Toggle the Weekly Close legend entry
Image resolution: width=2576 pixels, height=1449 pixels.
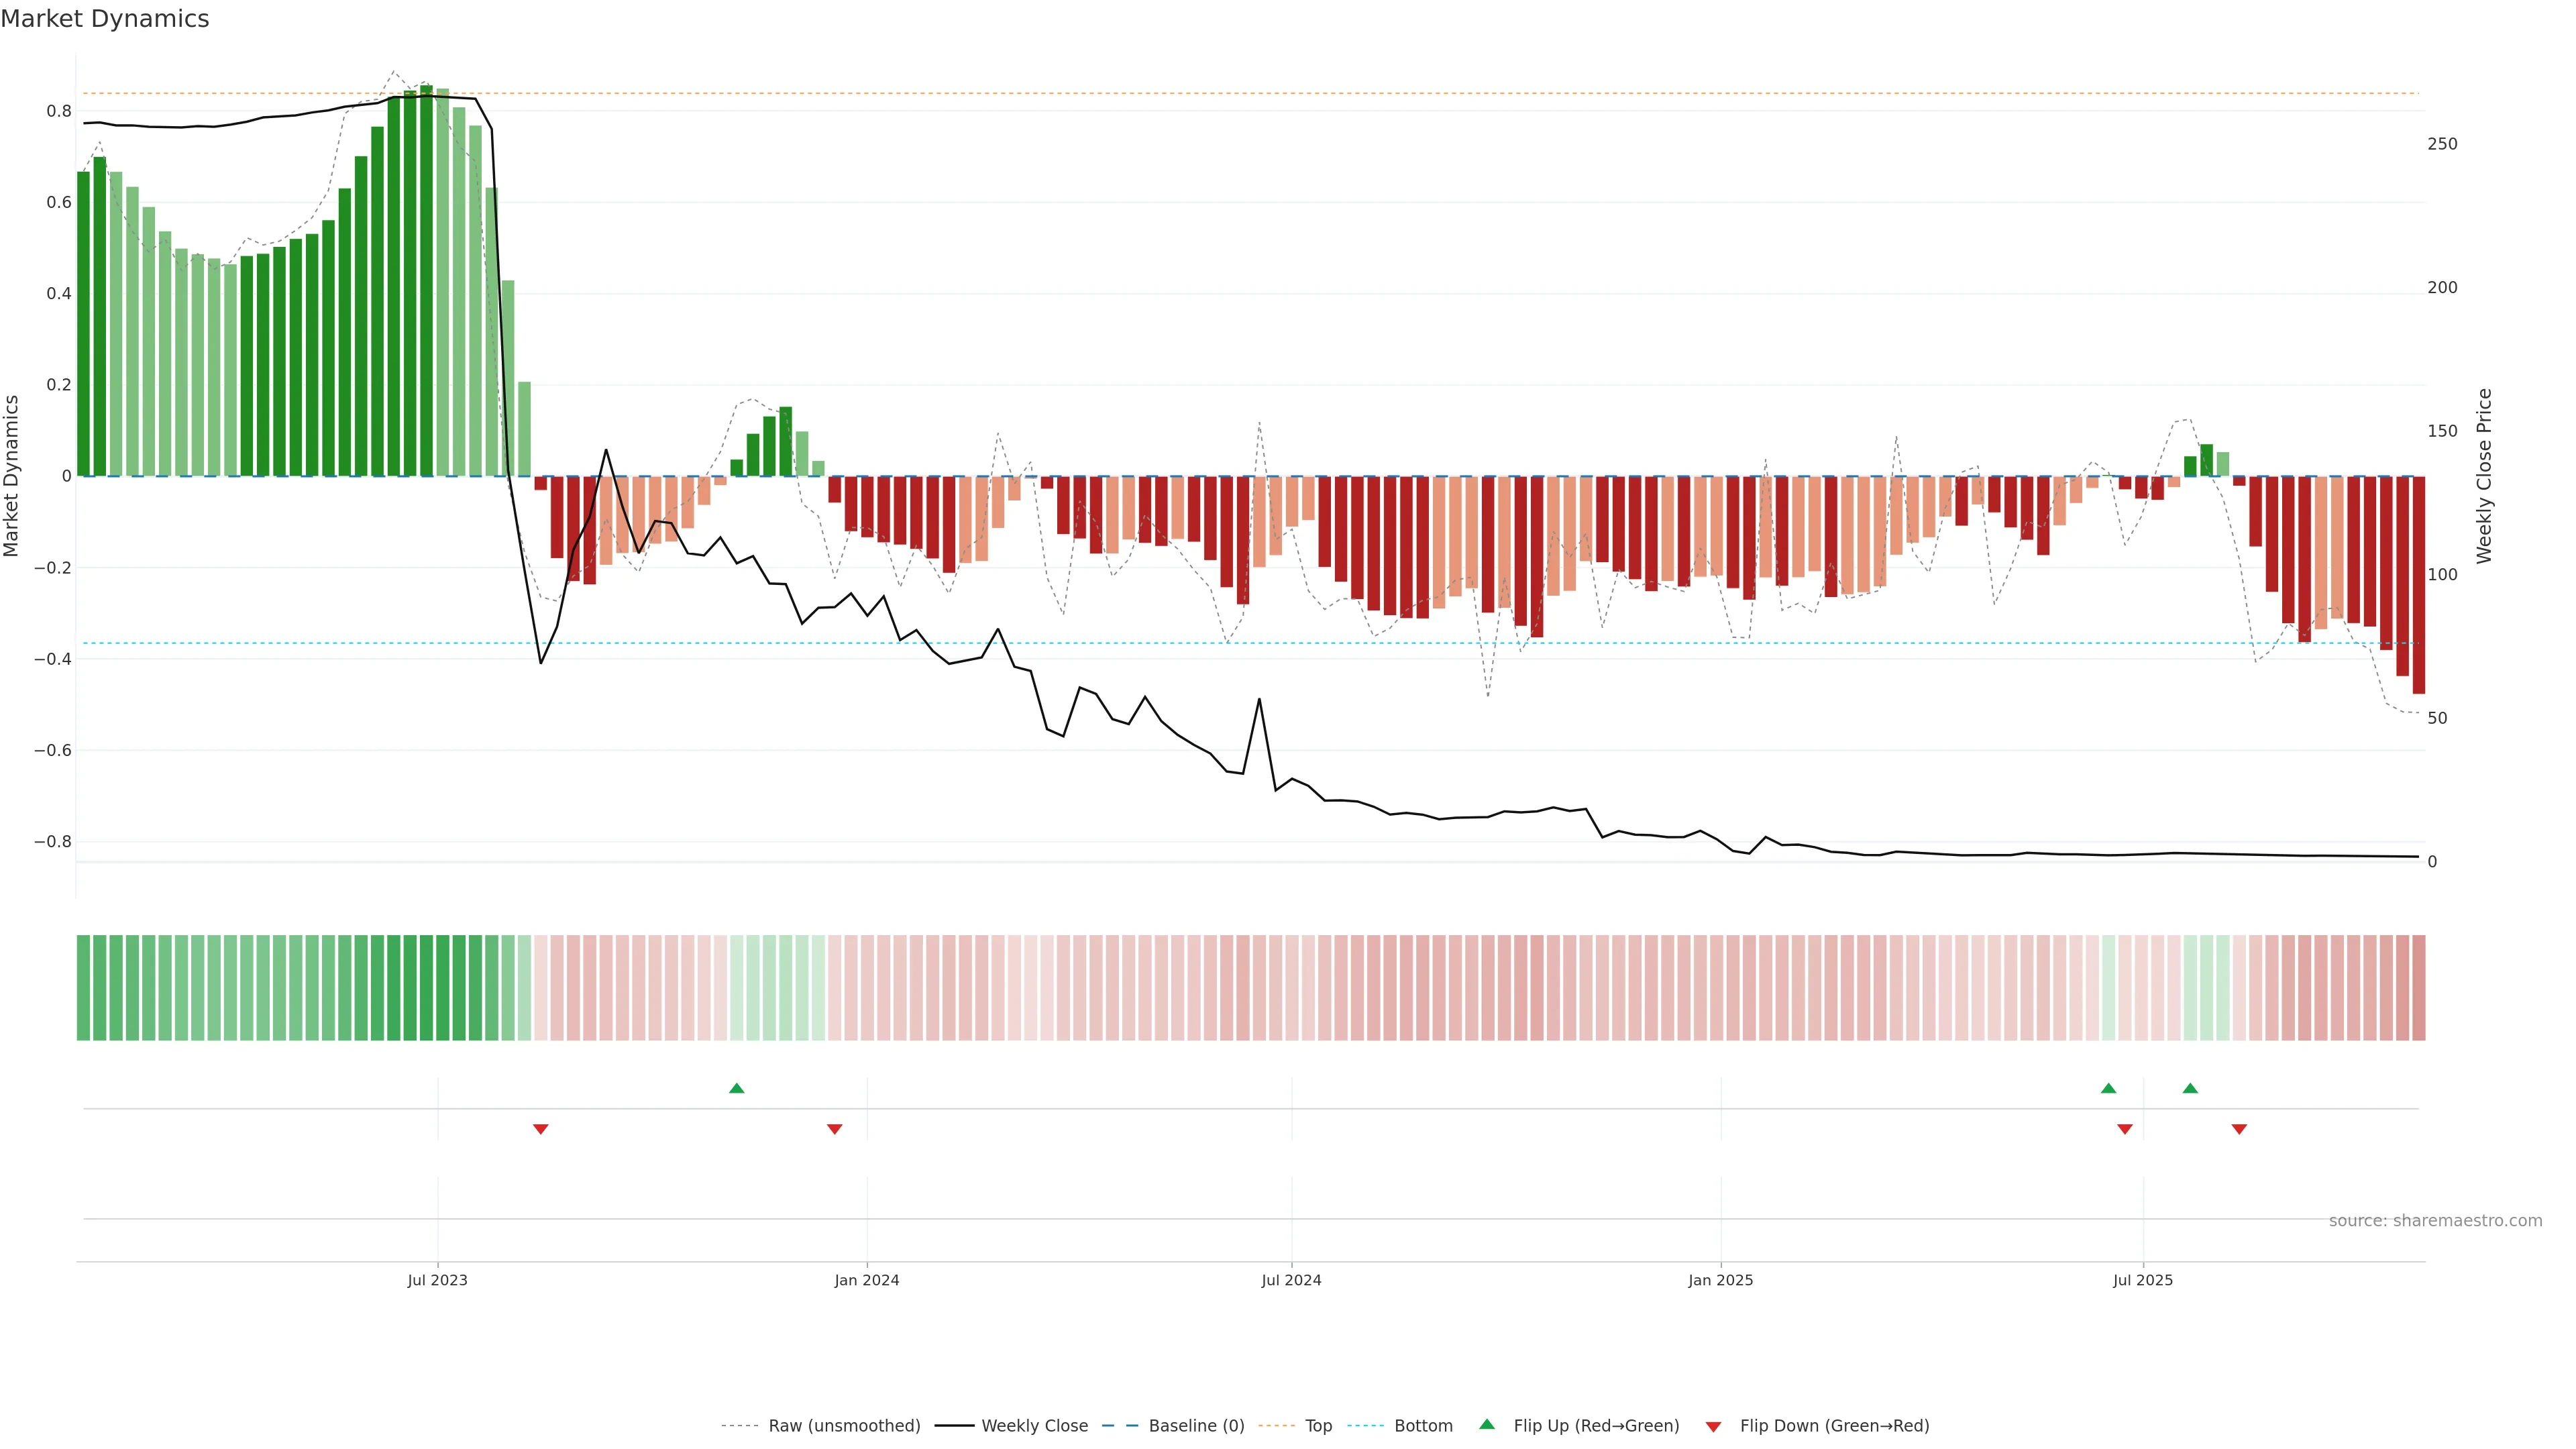[x=1034, y=1426]
